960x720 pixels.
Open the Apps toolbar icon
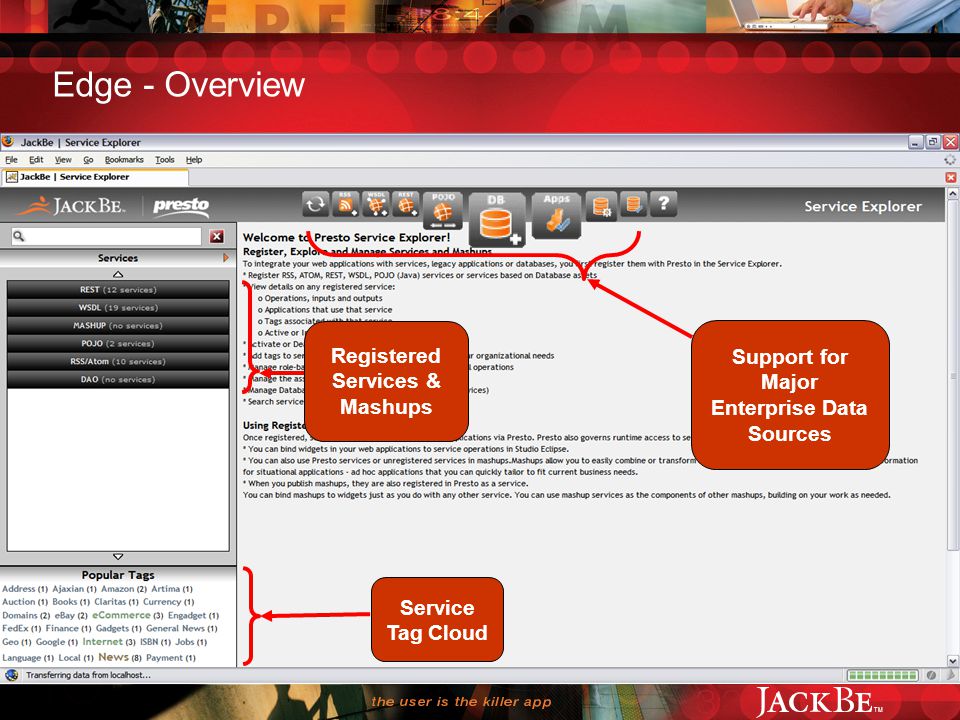coord(556,216)
